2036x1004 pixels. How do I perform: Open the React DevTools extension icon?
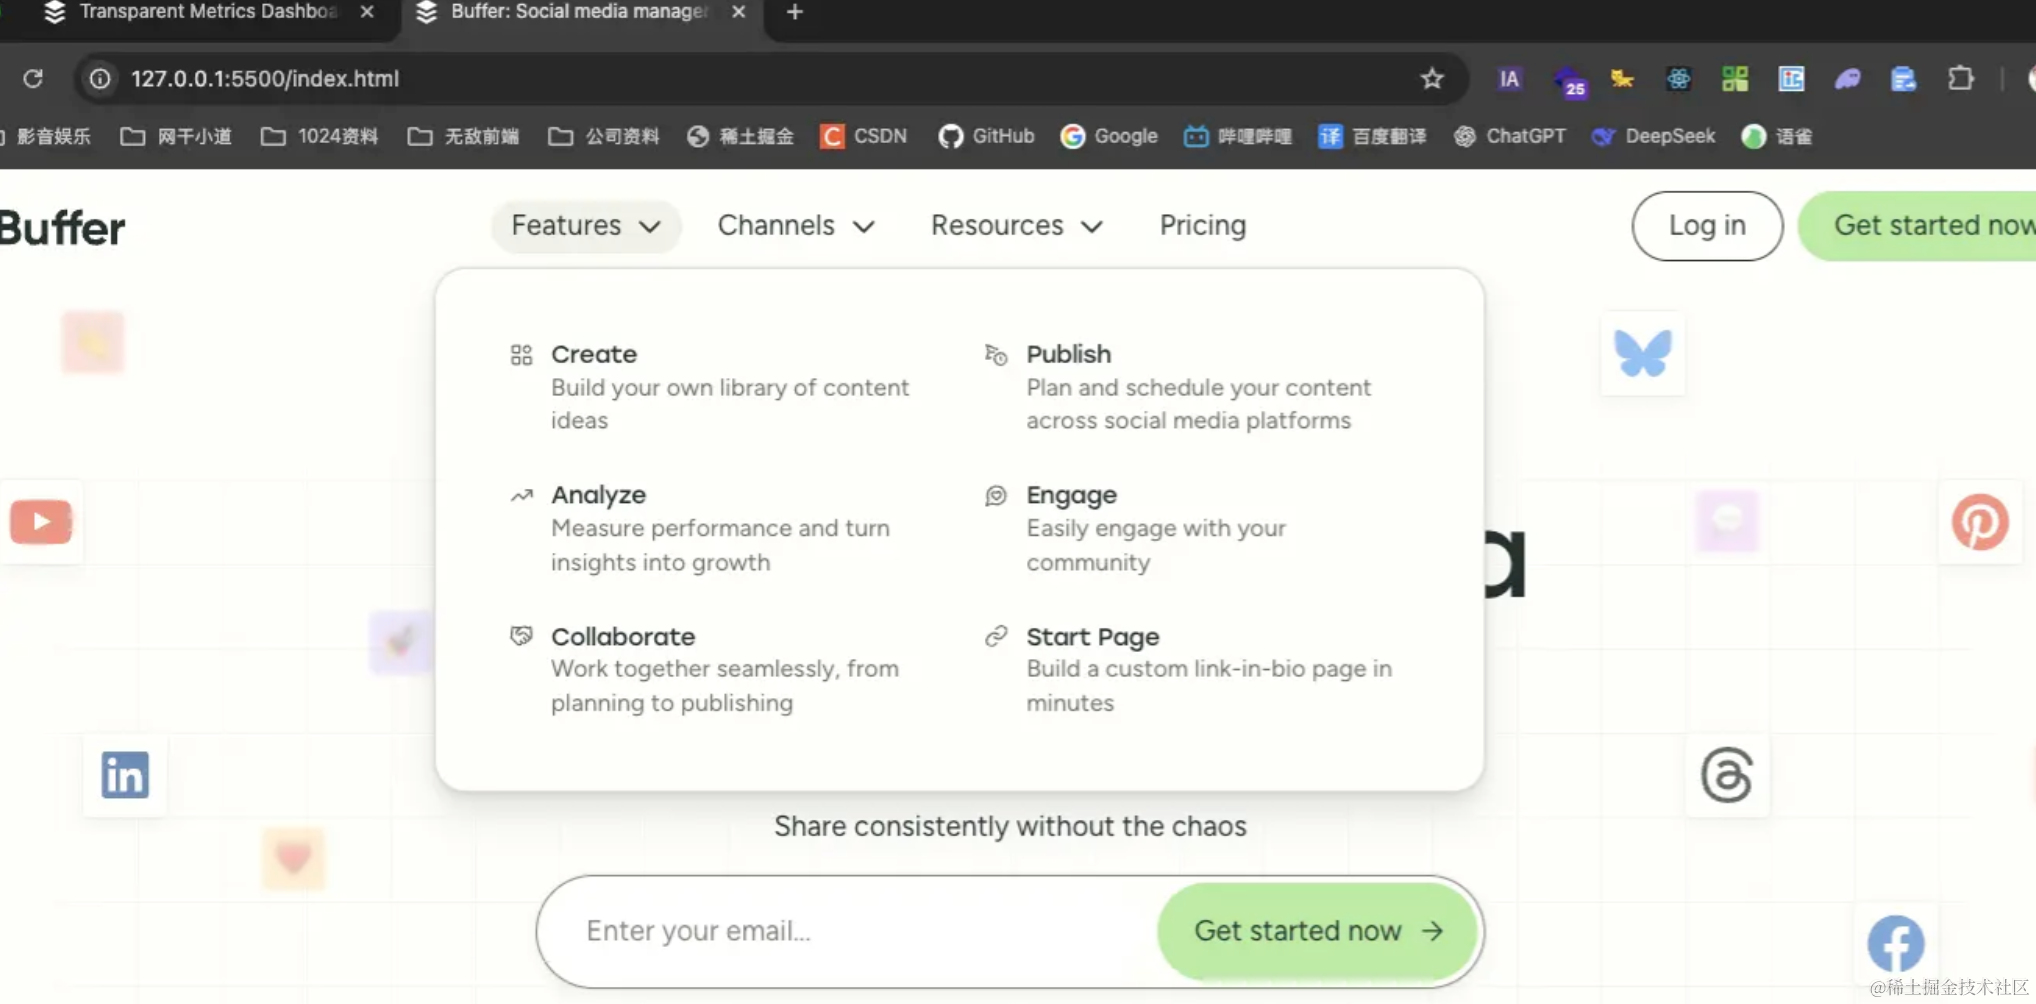[x=1678, y=79]
